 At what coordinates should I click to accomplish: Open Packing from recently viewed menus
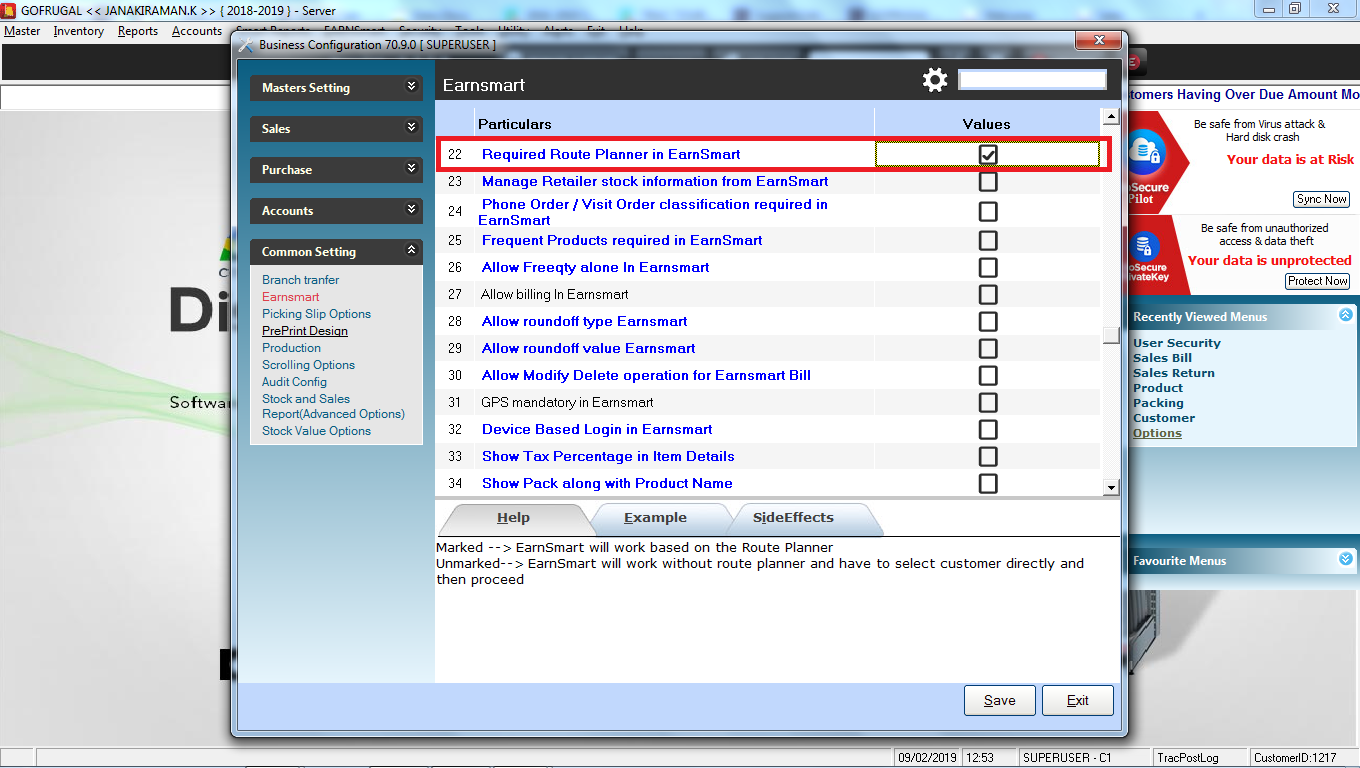coord(1158,403)
